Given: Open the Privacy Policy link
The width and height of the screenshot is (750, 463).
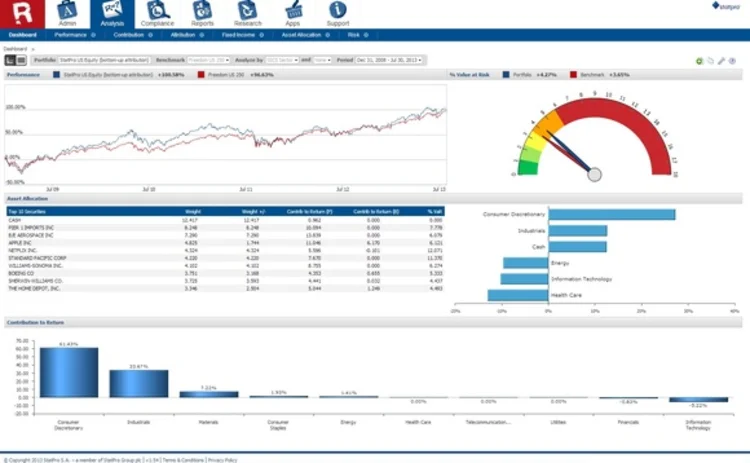Looking at the screenshot, I should tap(222, 460).
